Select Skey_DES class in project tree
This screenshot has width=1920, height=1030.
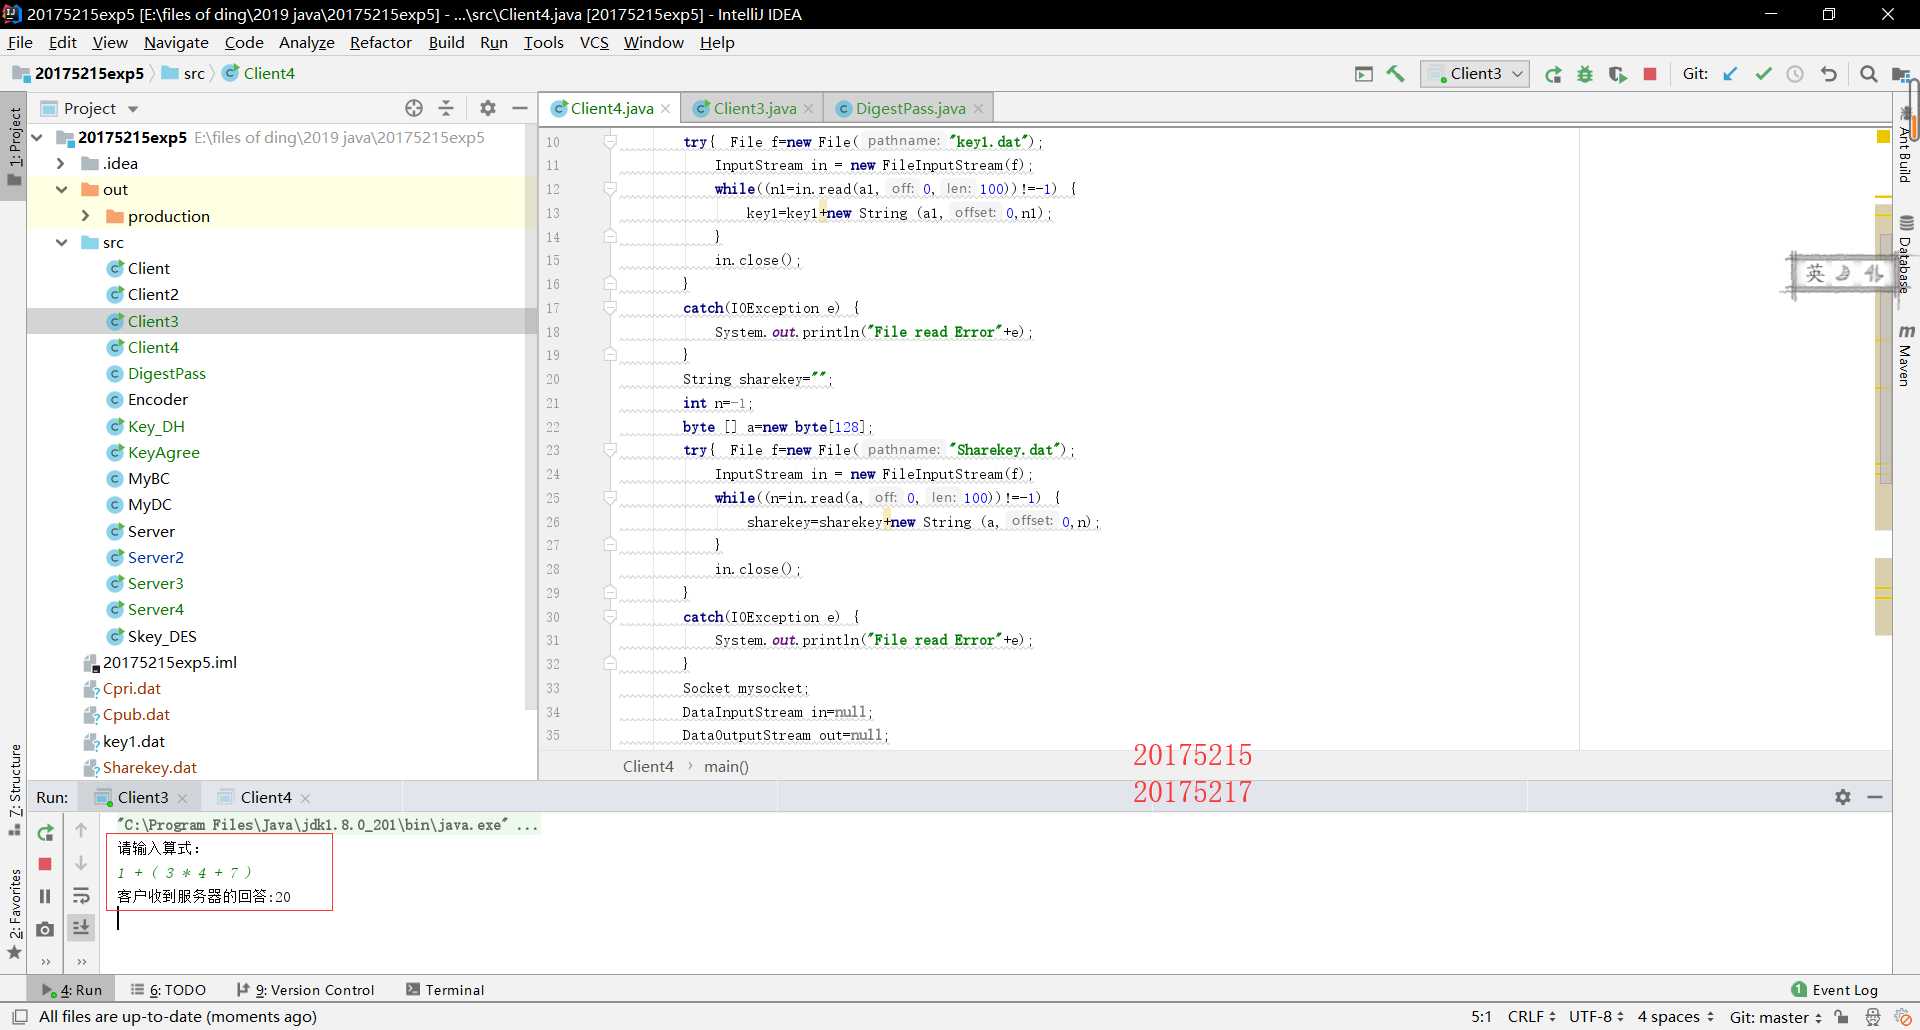(x=161, y=636)
